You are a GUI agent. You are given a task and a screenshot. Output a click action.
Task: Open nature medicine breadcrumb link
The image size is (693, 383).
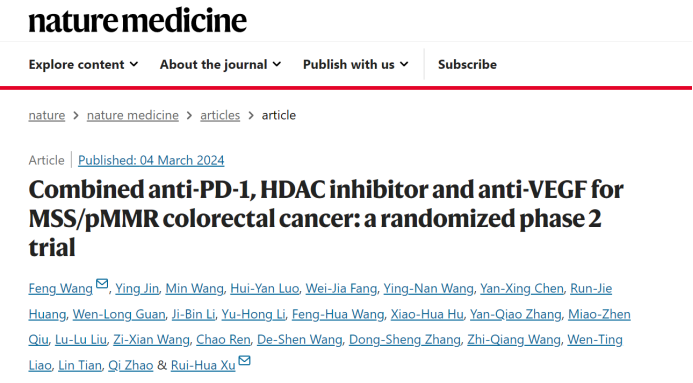point(133,115)
